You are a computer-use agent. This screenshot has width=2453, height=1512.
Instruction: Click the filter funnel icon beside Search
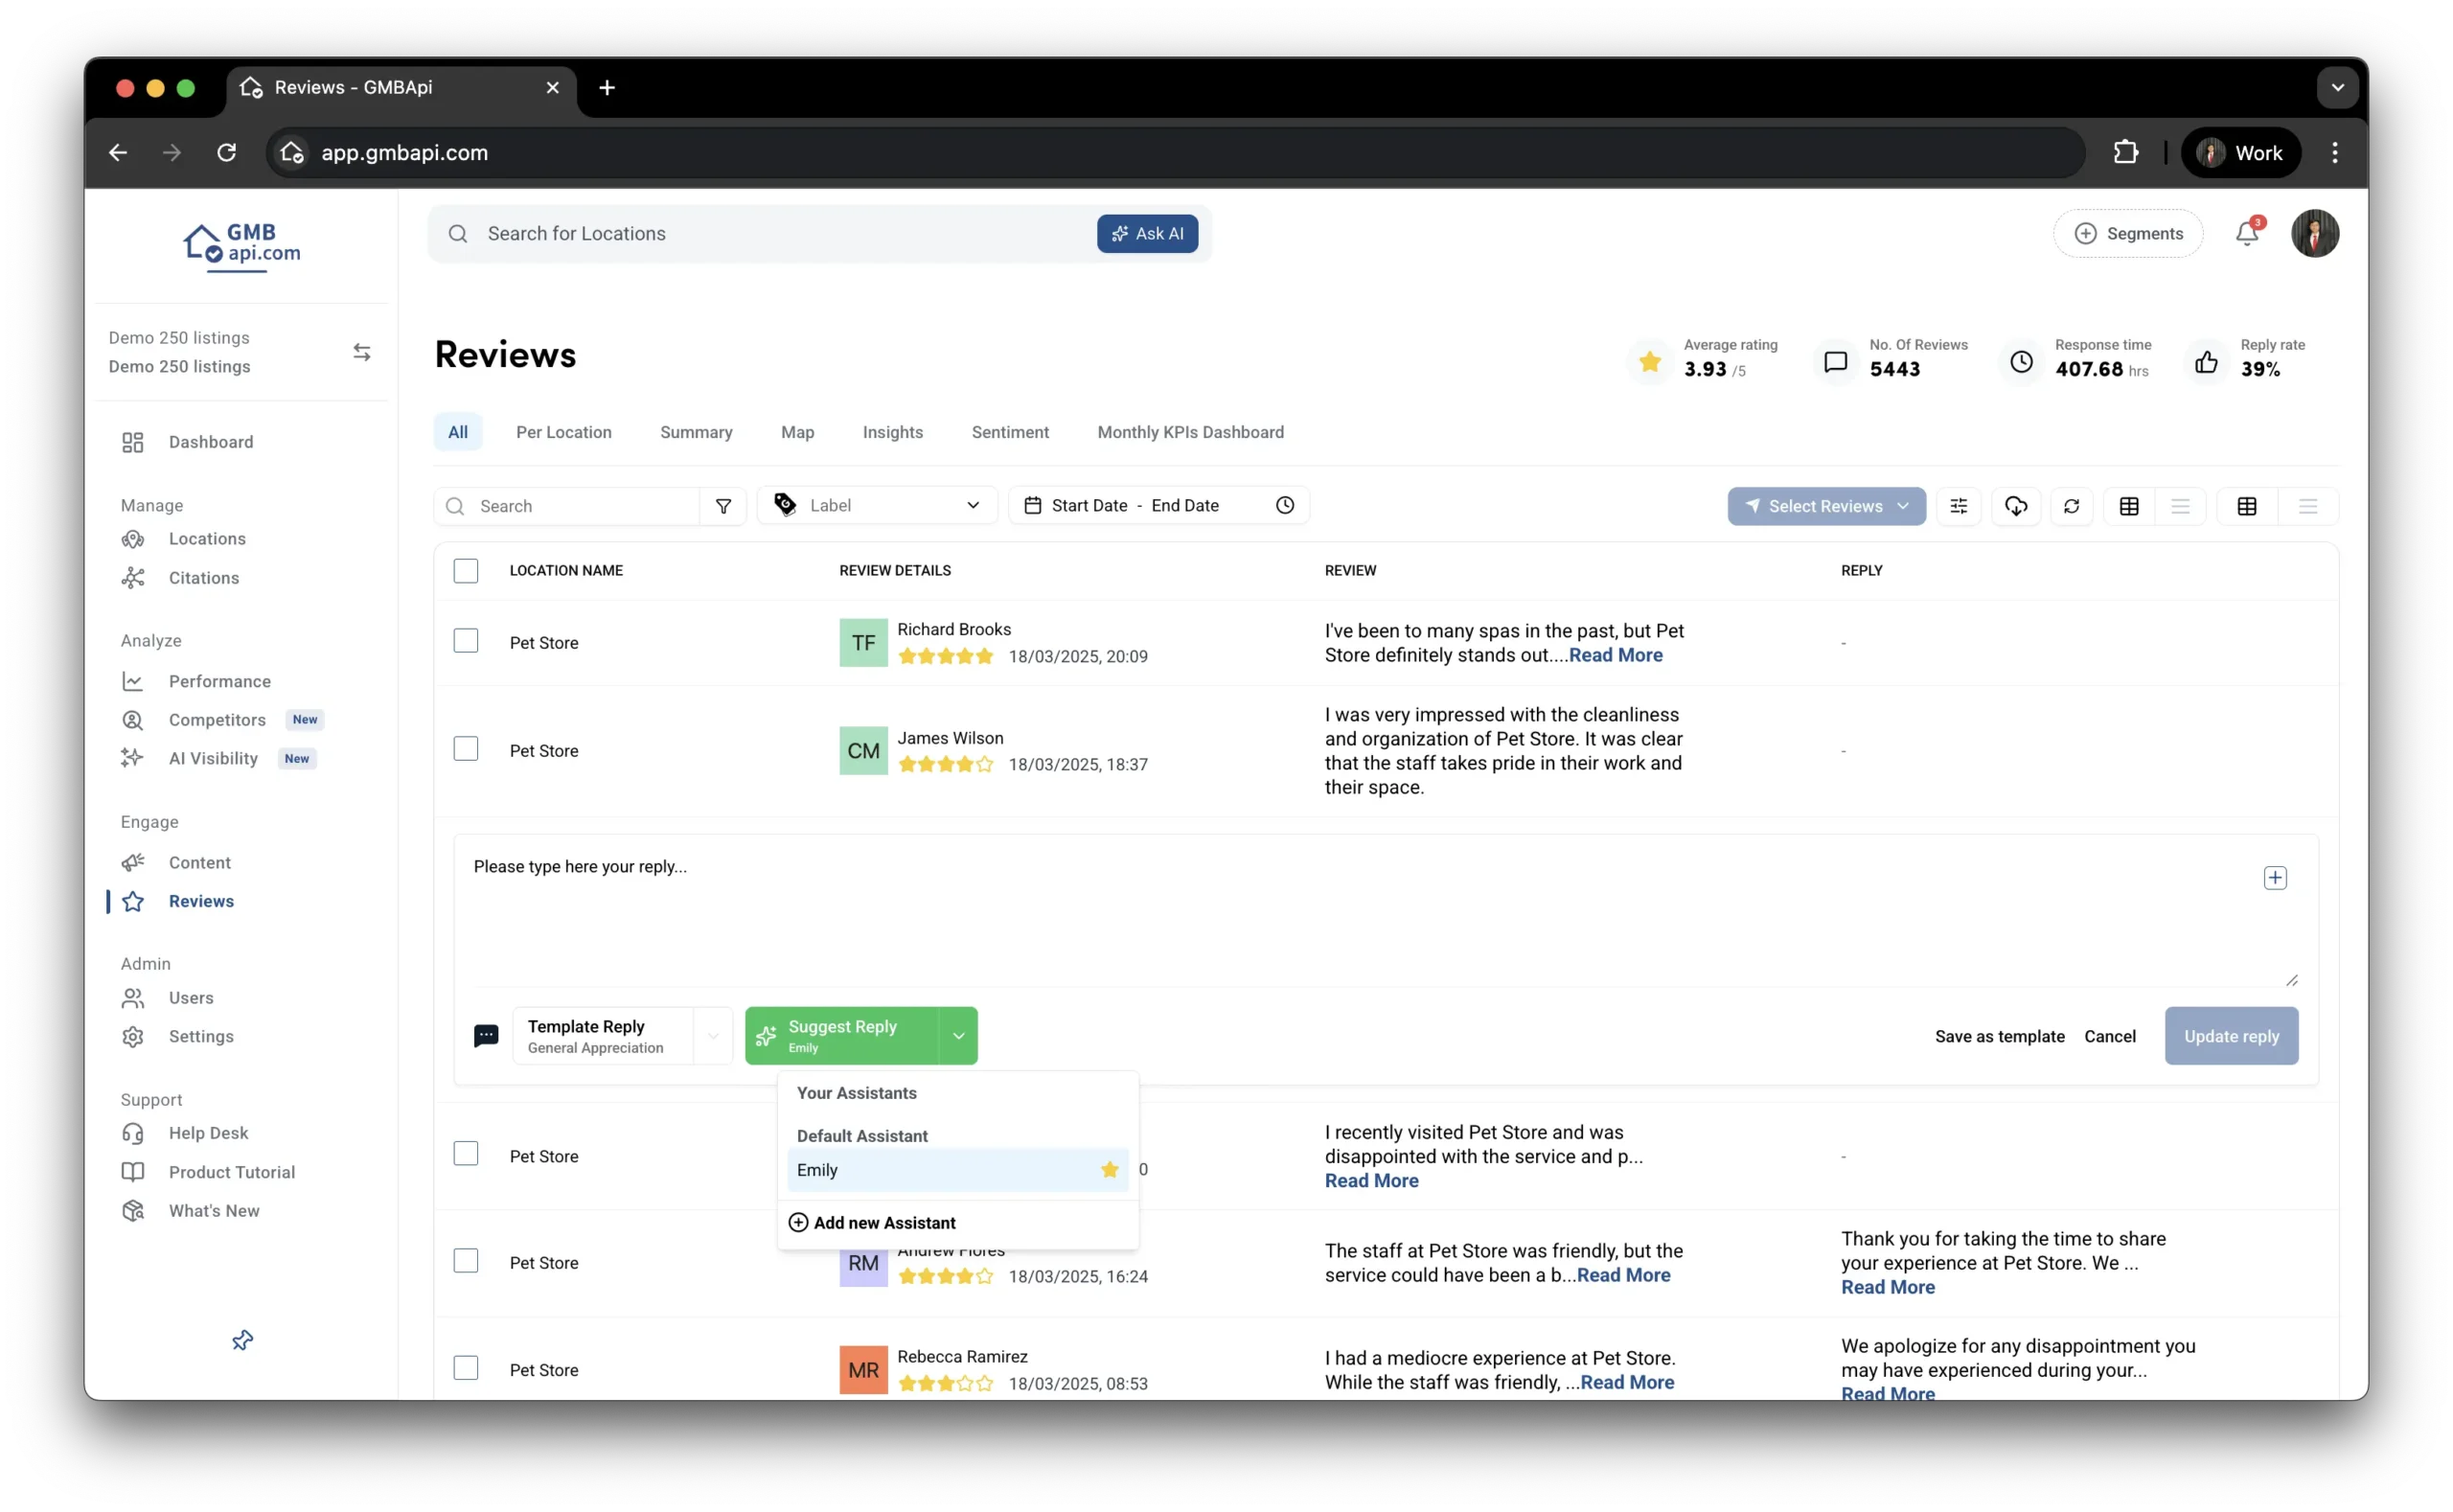723,506
